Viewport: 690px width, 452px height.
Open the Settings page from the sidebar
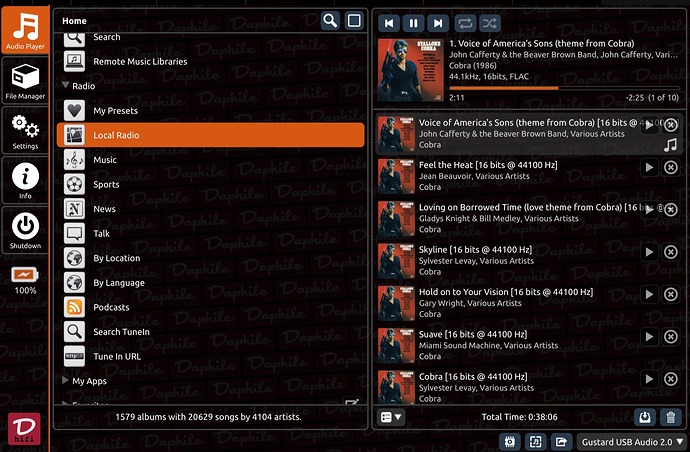tap(25, 131)
